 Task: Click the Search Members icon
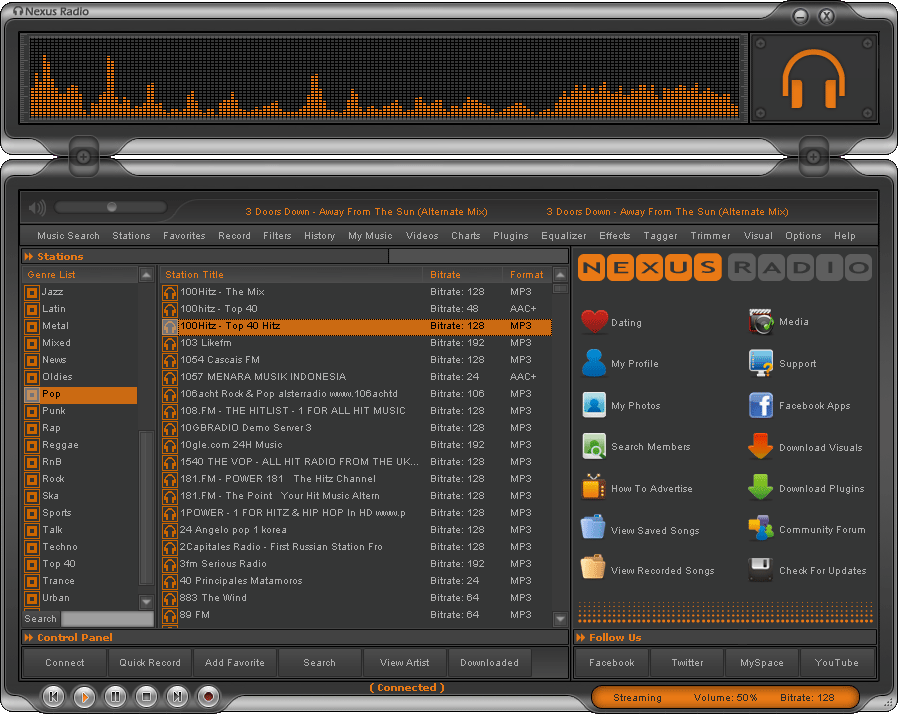click(594, 446)
